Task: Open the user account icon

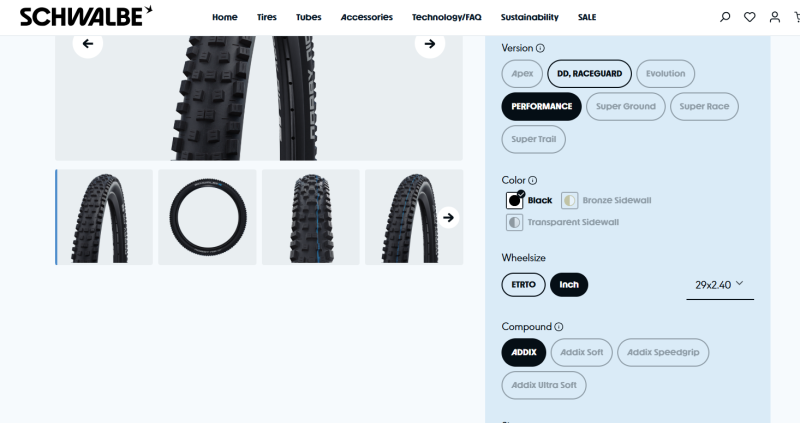Action: point(774,17)
